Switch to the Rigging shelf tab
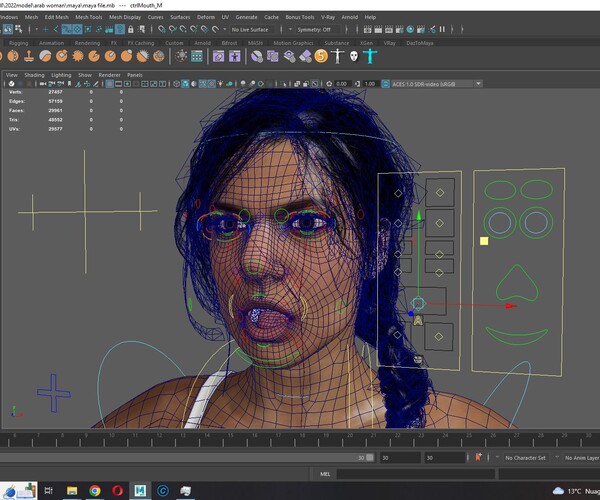 click(x=18, y=43)
